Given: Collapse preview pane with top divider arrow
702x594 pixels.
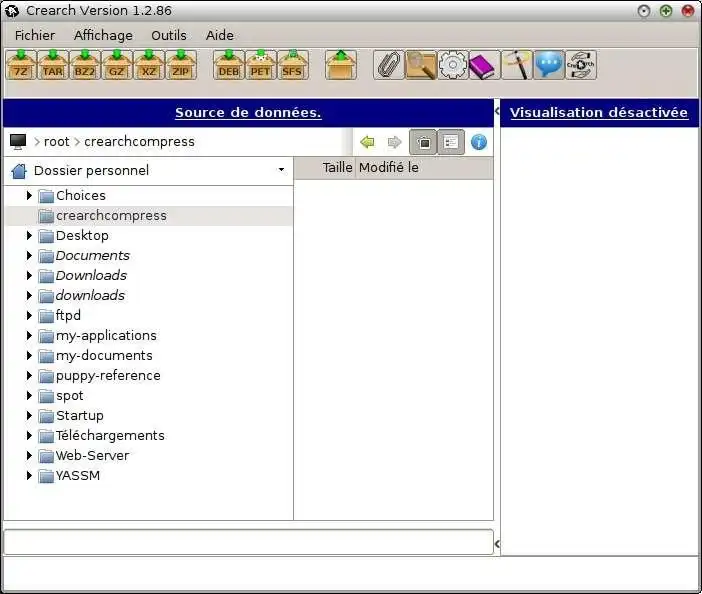Looking at the screenshot, I should pyautogui.click(x=497, y=111).
